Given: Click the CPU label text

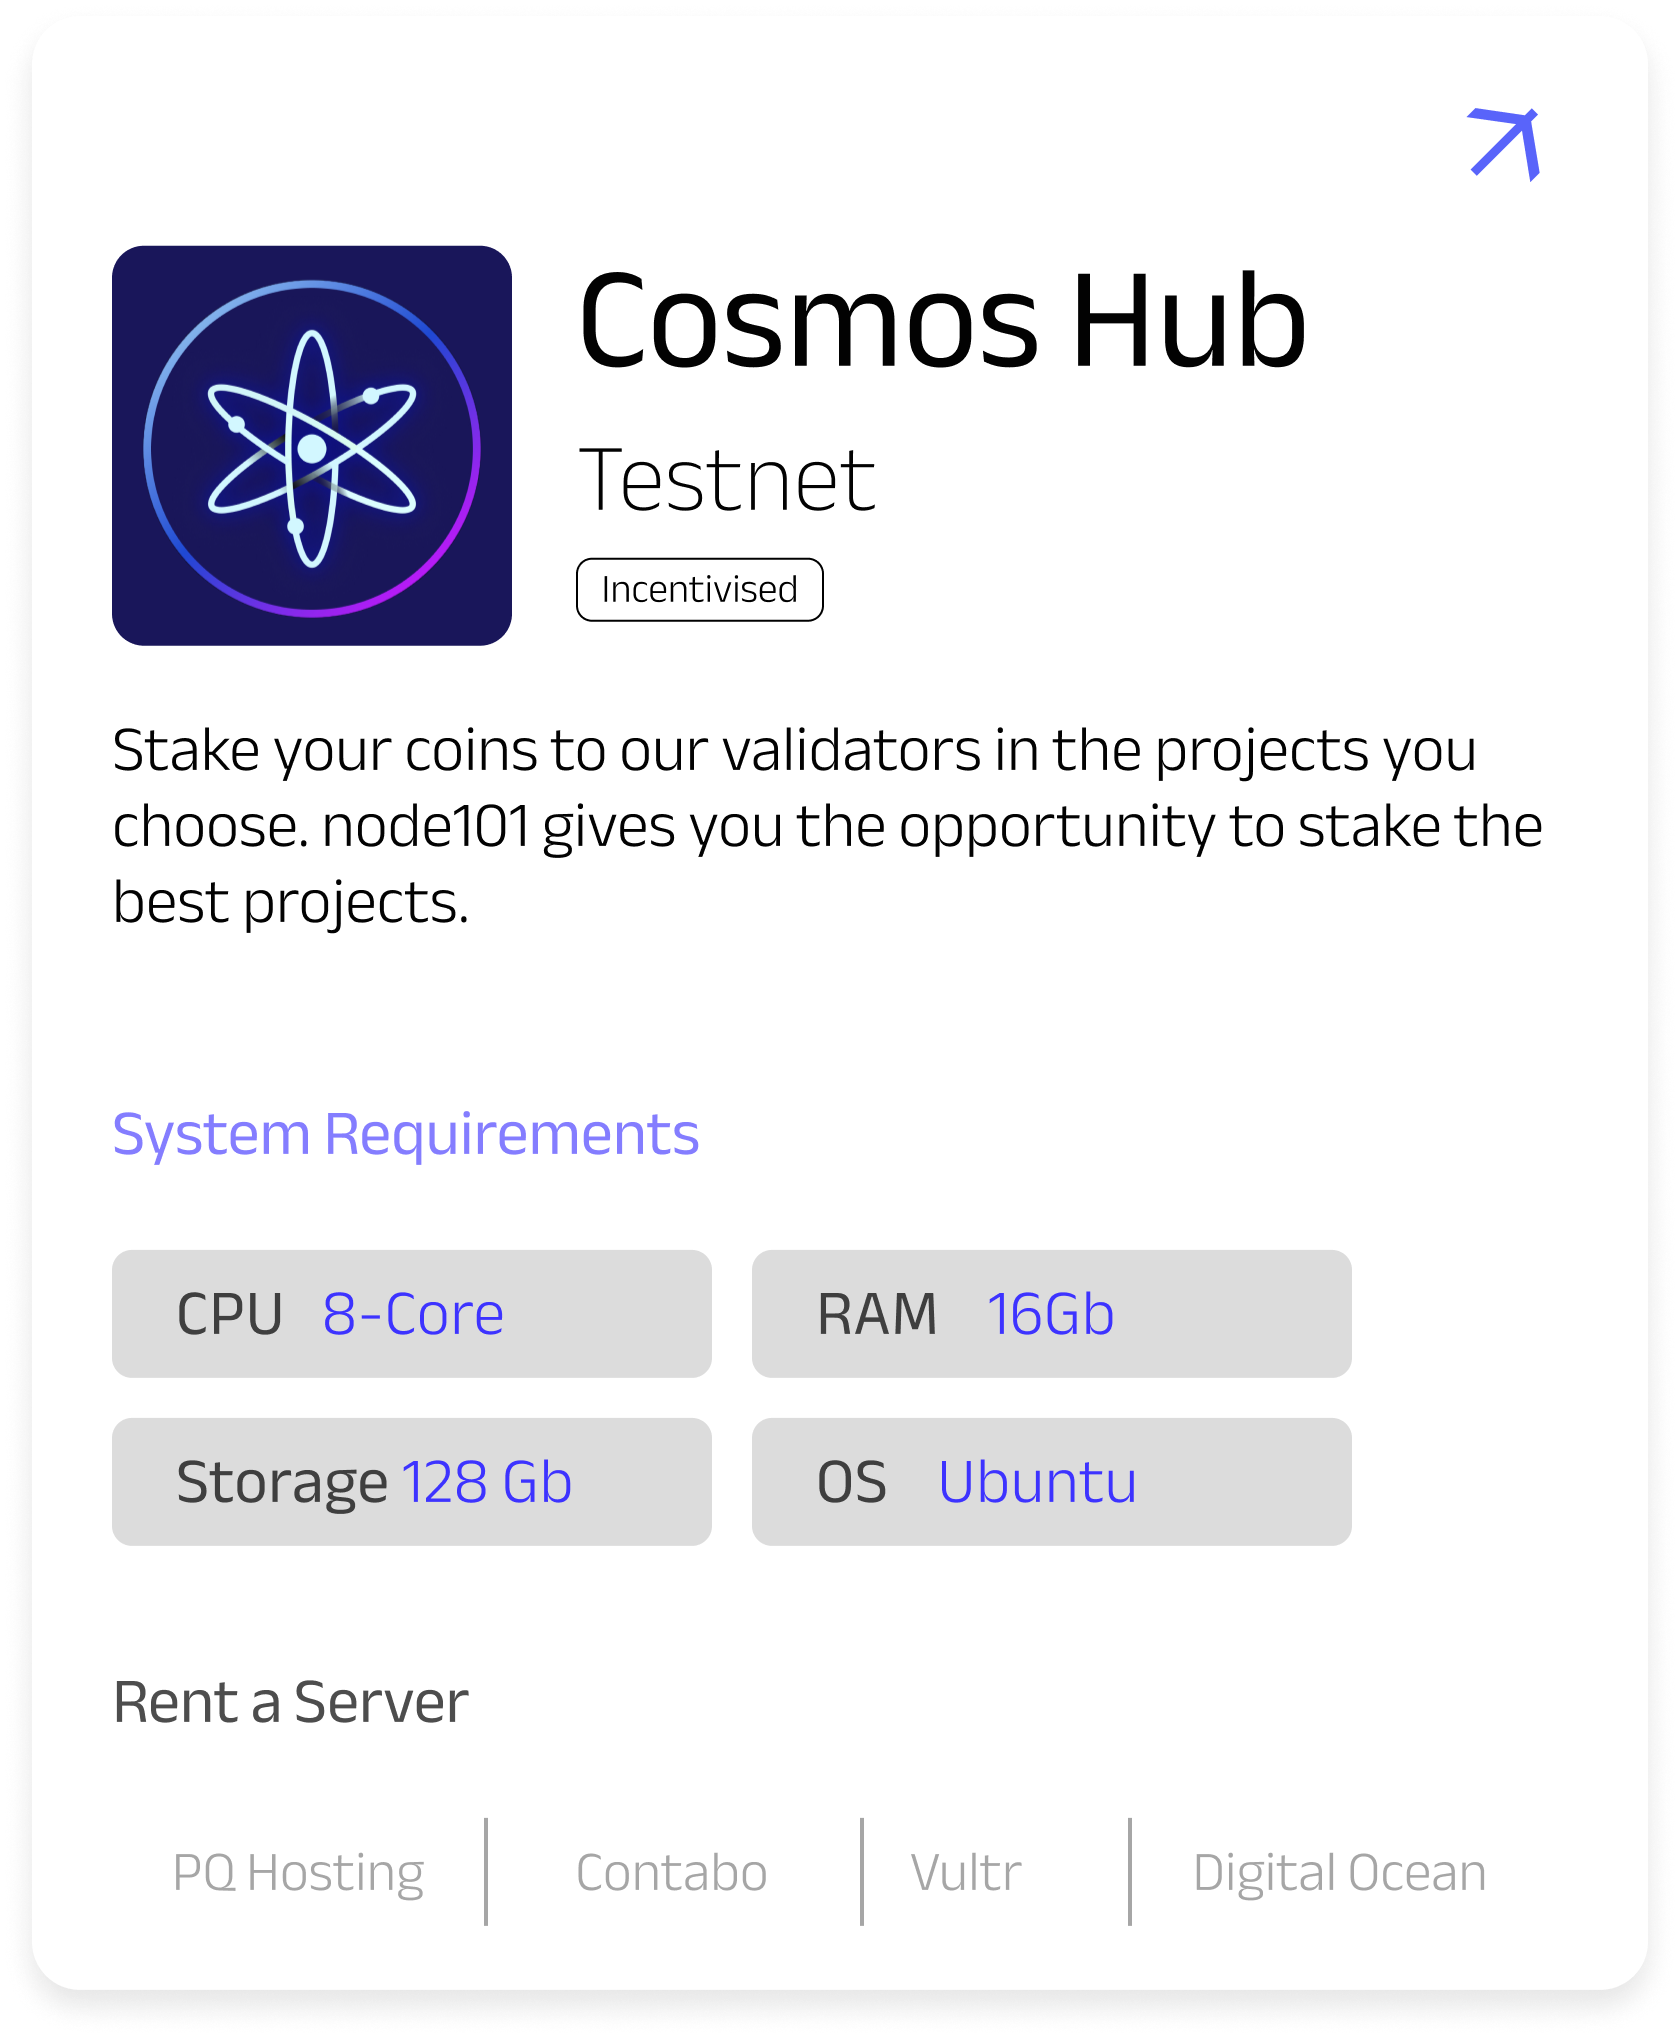Looking at the screenshot, I should pyautogui.click(x=230, y=1314).
